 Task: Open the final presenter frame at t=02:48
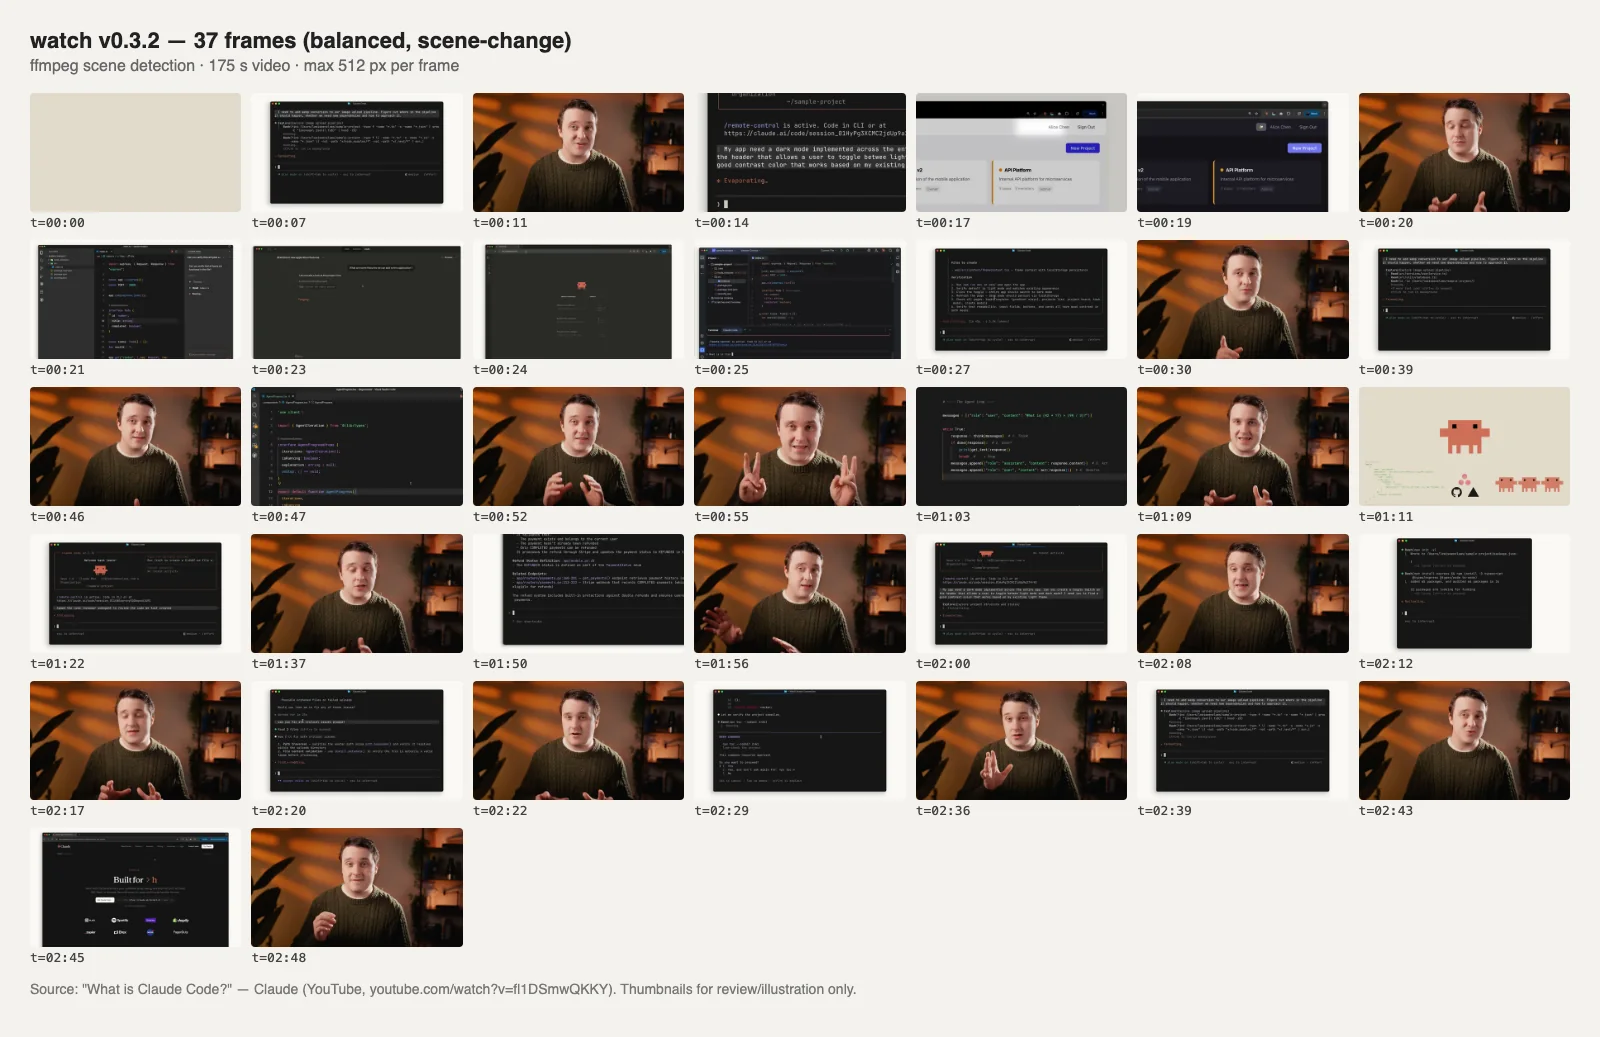357,887
